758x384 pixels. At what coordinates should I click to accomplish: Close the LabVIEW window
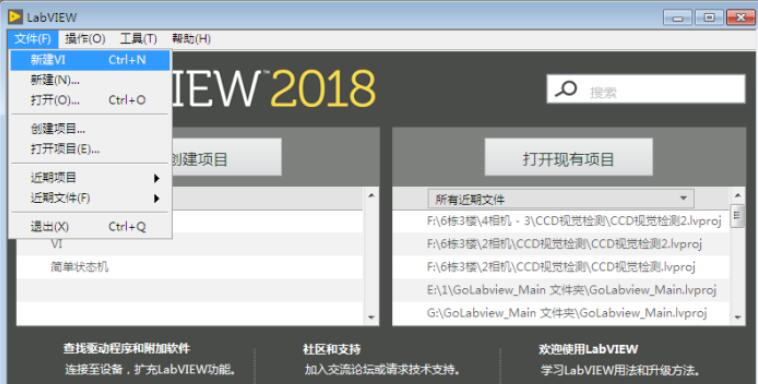(741, 17)
